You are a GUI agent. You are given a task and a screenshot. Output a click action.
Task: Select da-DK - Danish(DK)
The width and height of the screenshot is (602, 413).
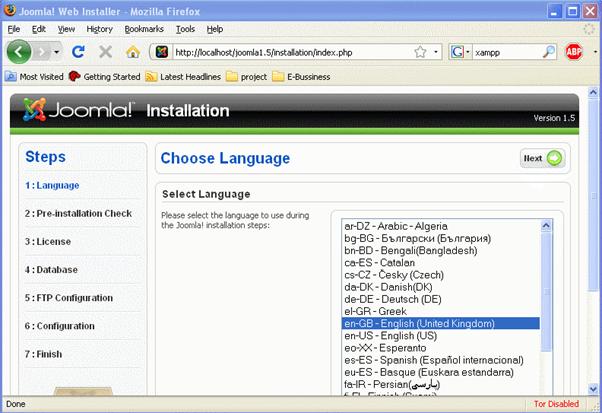coord(441,287)
